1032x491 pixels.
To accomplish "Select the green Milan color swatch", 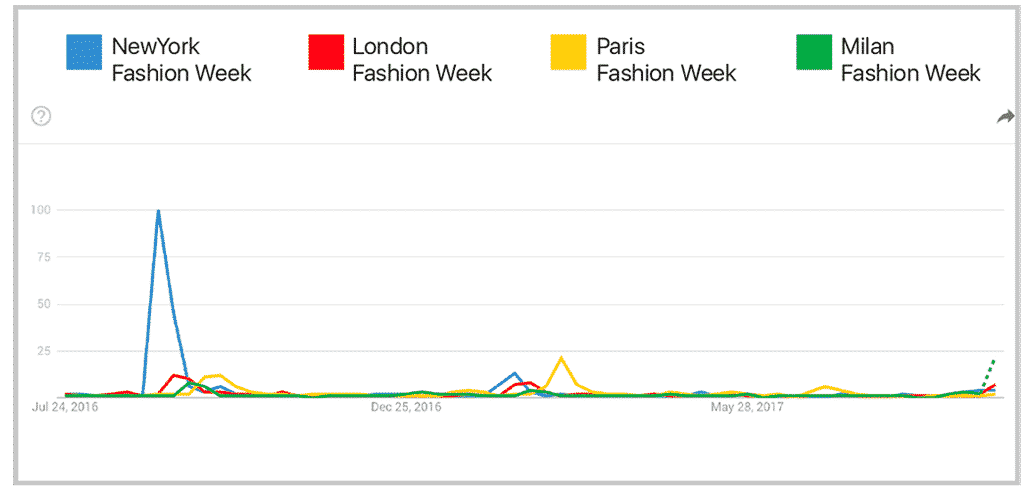I will [x=812, y=53].
